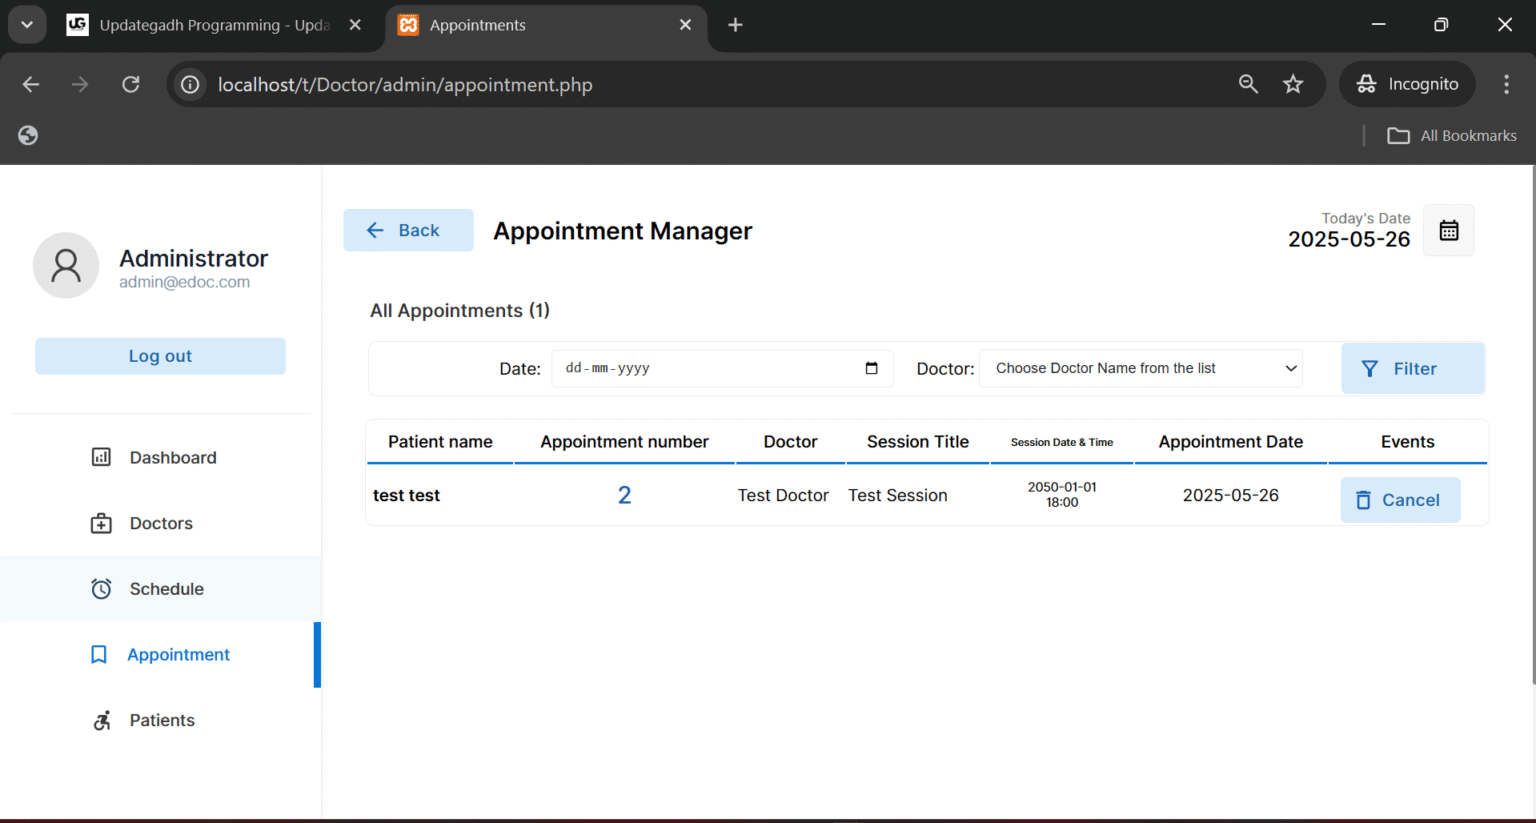Click the calendar icon next to Today's Date
Image resolution: width=1536 pixels, height=823 pixels.
1448,230
